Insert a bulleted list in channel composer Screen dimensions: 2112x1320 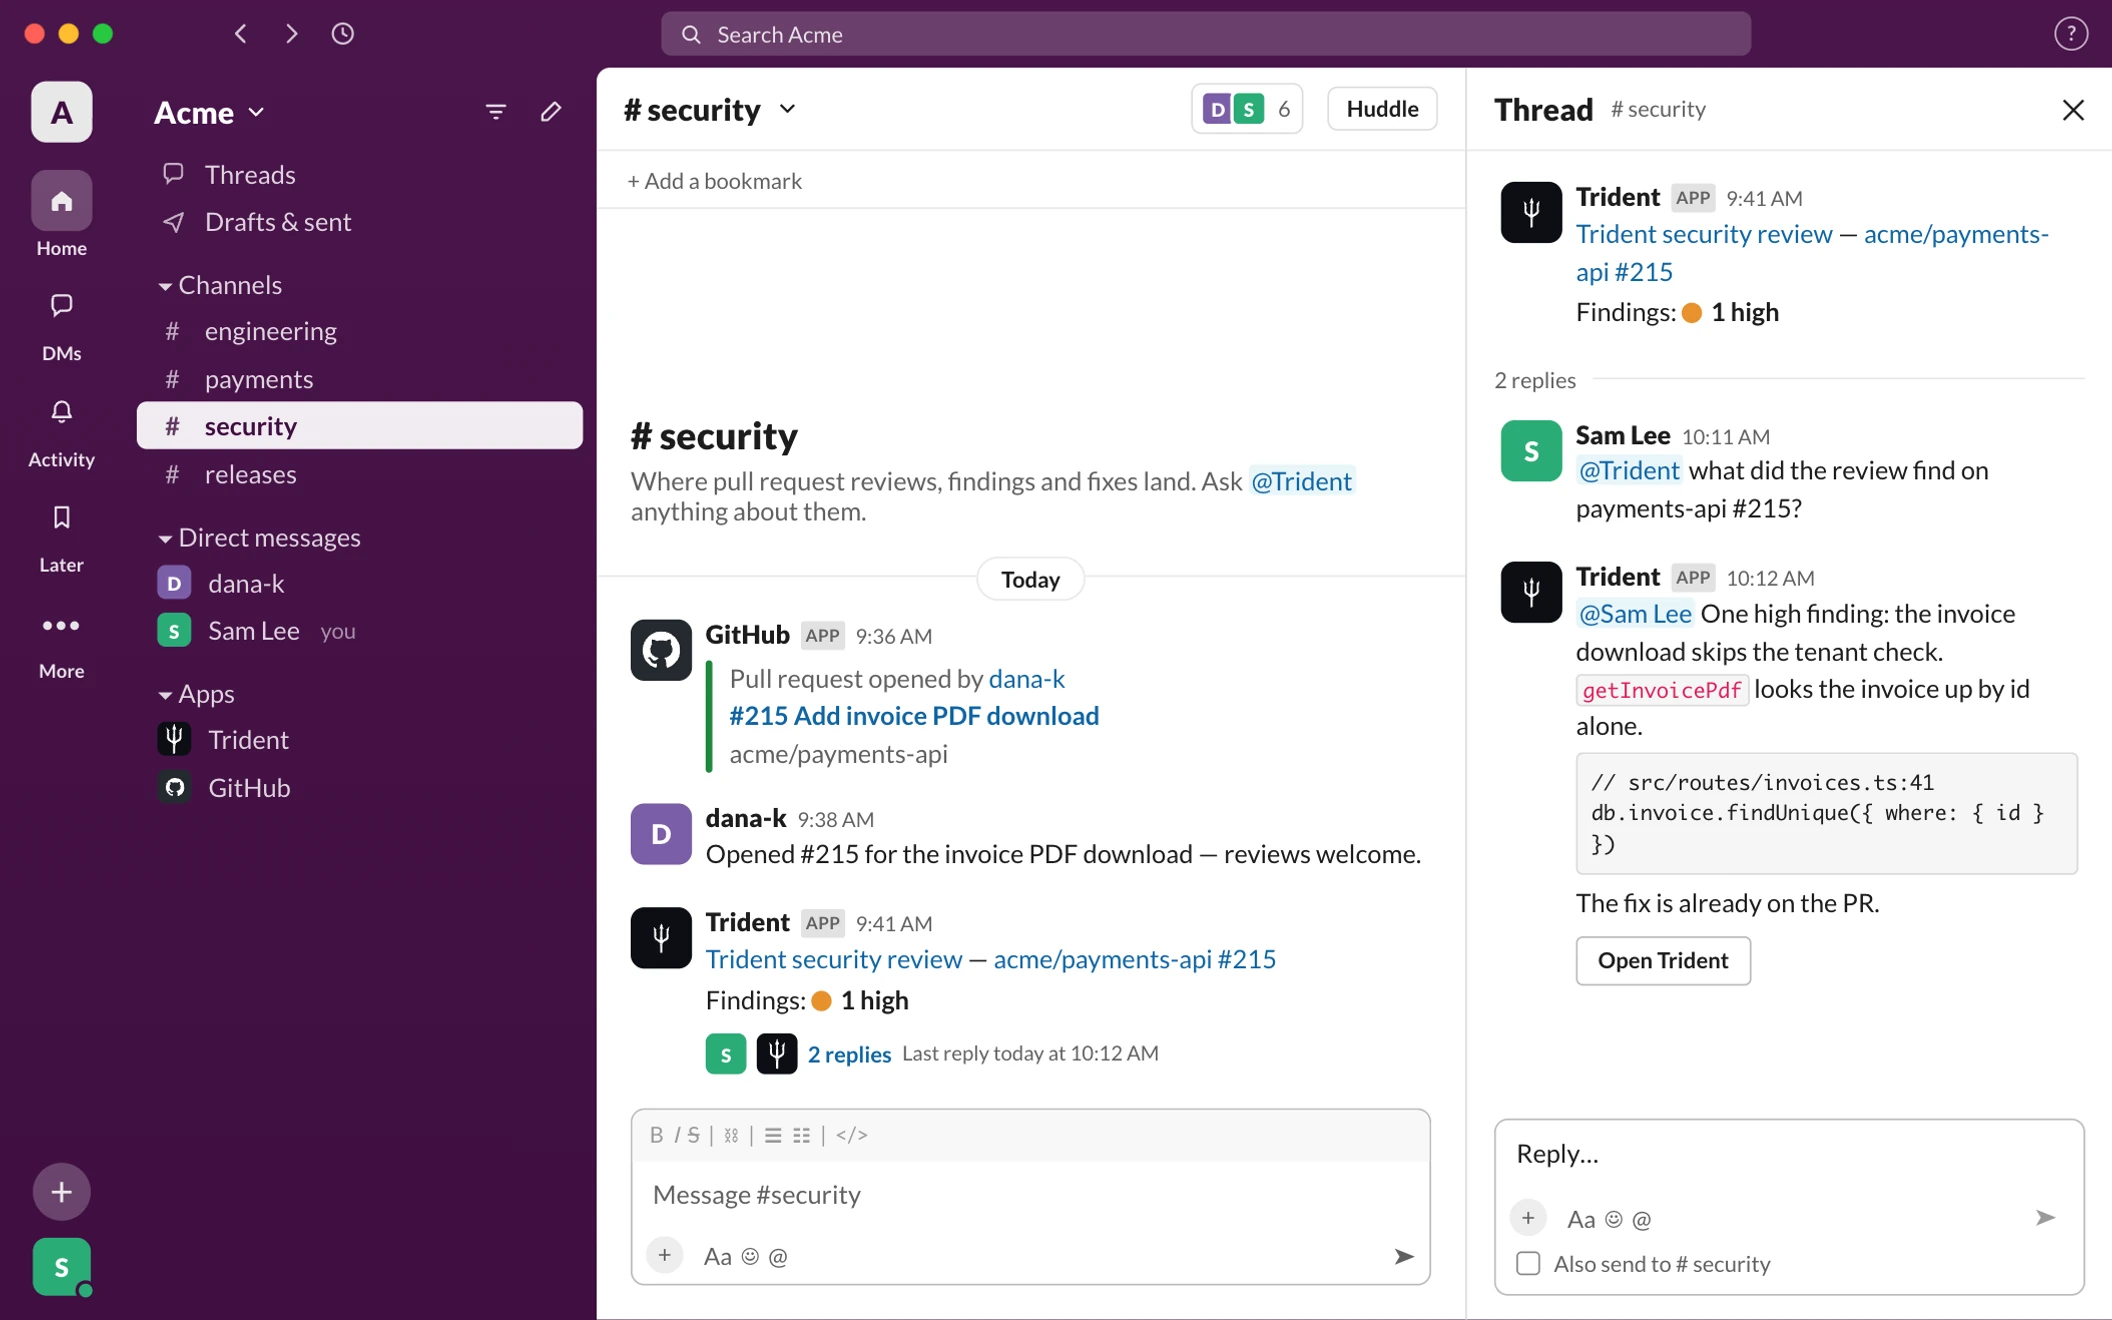coord(802,1135)
